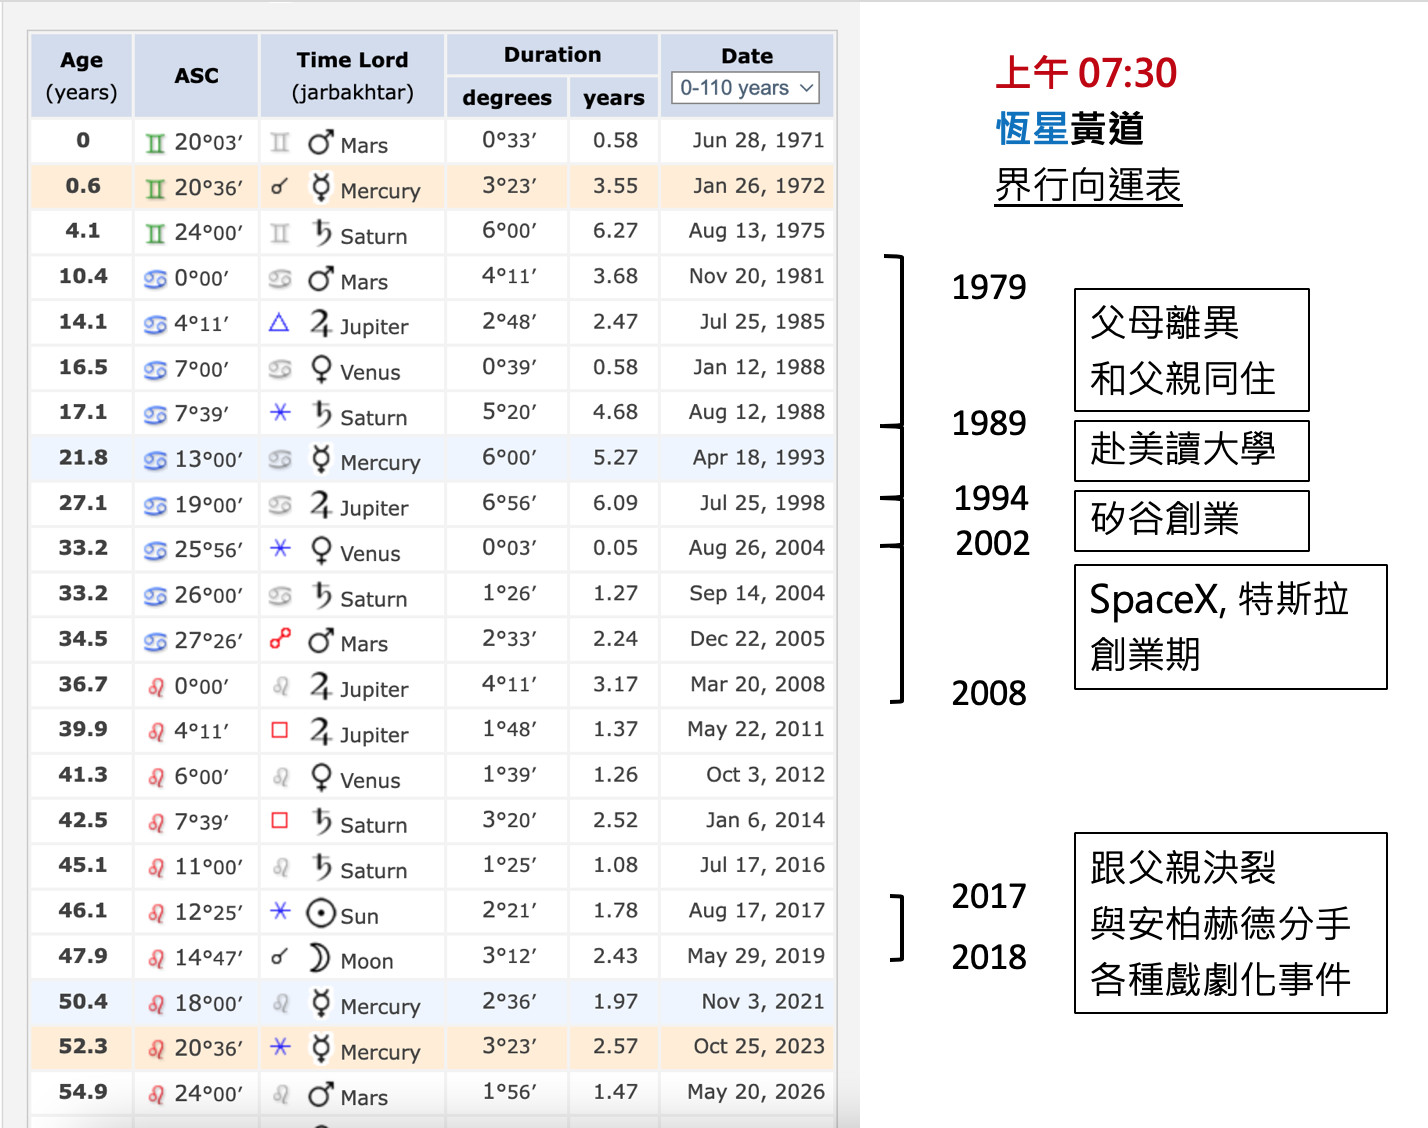Click the red opposition symbol beside Mars
The height and width of the screenshot is (1128, 1428).
click(x=280, y=639)
